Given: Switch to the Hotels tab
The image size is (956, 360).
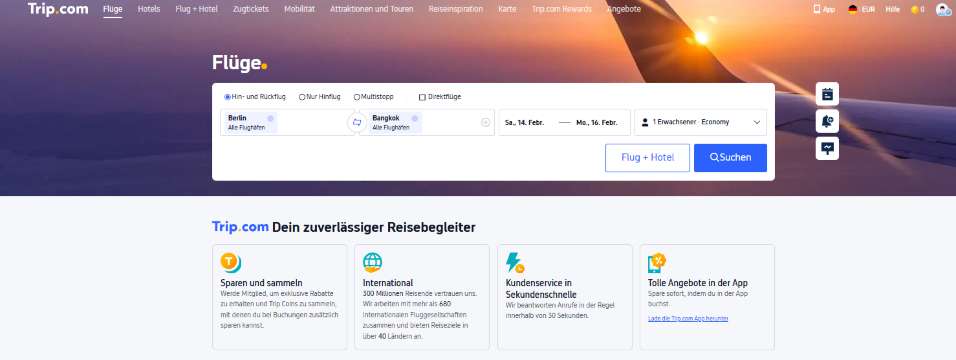Looking at the screenshot, I should click(149, 9).
